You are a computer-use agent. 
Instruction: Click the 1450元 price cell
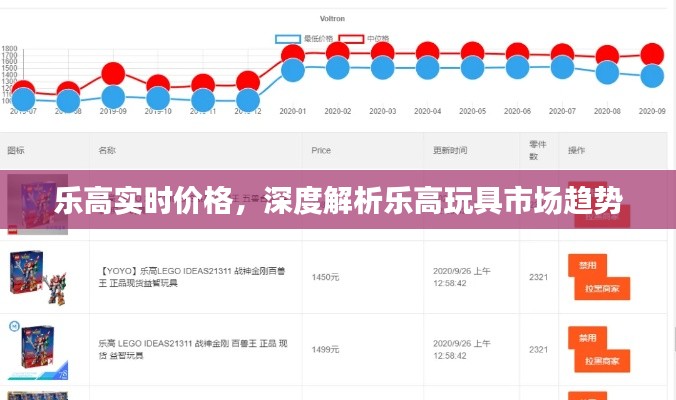coord(325,277)
